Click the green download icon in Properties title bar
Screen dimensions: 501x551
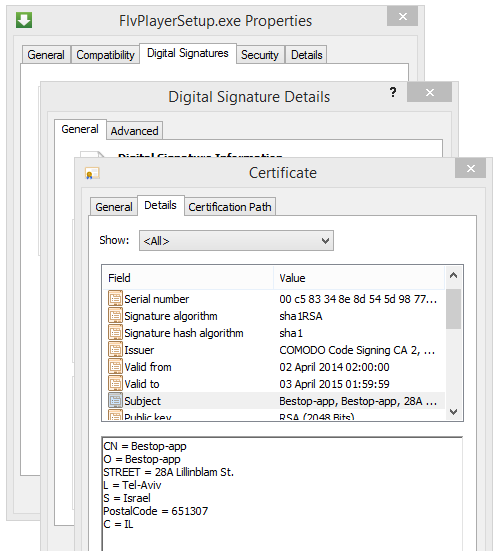click(x=24, y=20)
